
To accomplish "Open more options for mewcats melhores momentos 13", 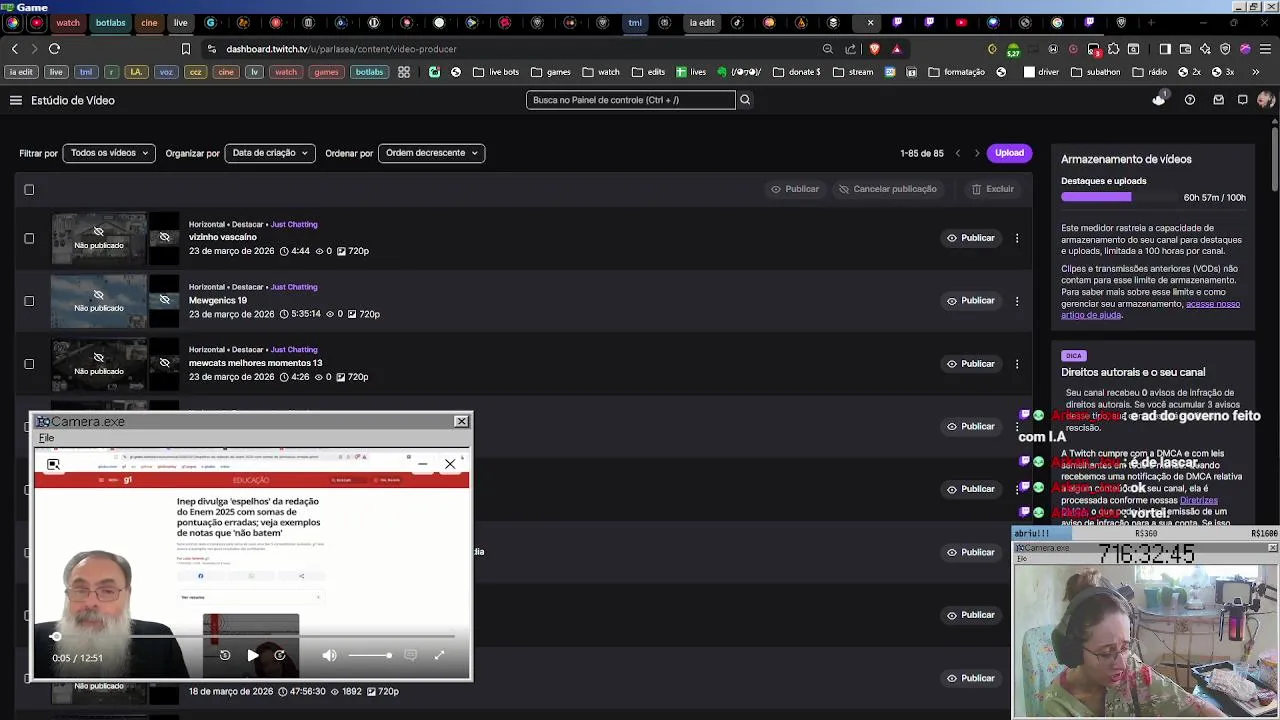I will pos(1017,364).
